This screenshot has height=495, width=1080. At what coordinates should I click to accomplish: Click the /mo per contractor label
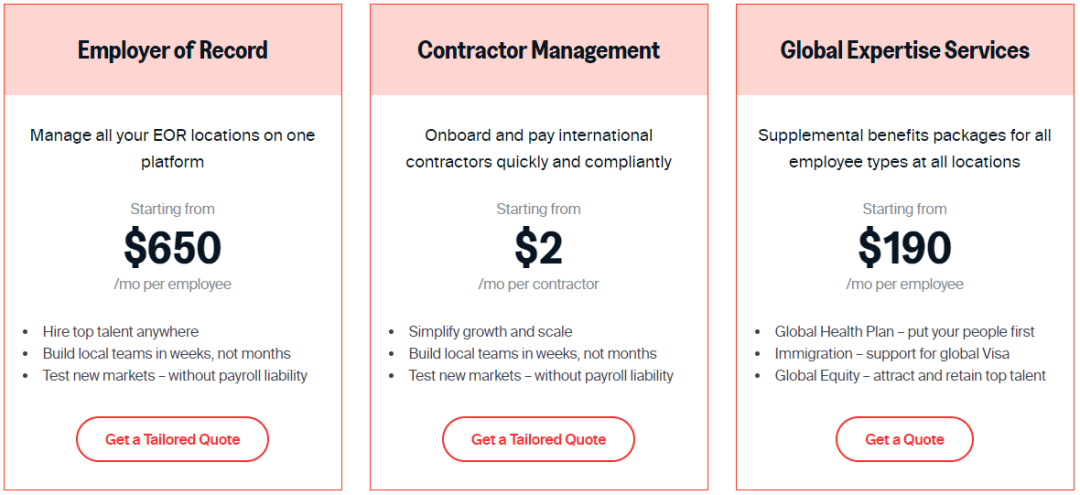pos(538,284)
